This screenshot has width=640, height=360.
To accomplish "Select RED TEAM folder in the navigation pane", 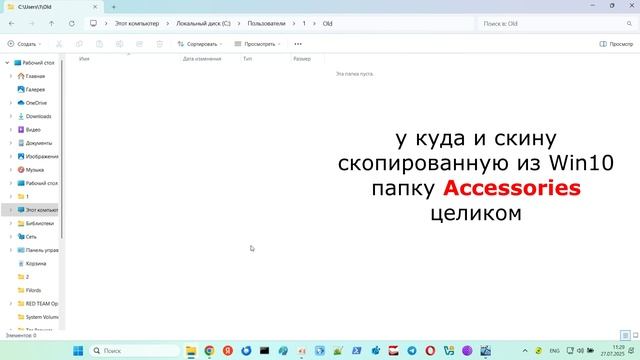I will [x=38, y=304].
